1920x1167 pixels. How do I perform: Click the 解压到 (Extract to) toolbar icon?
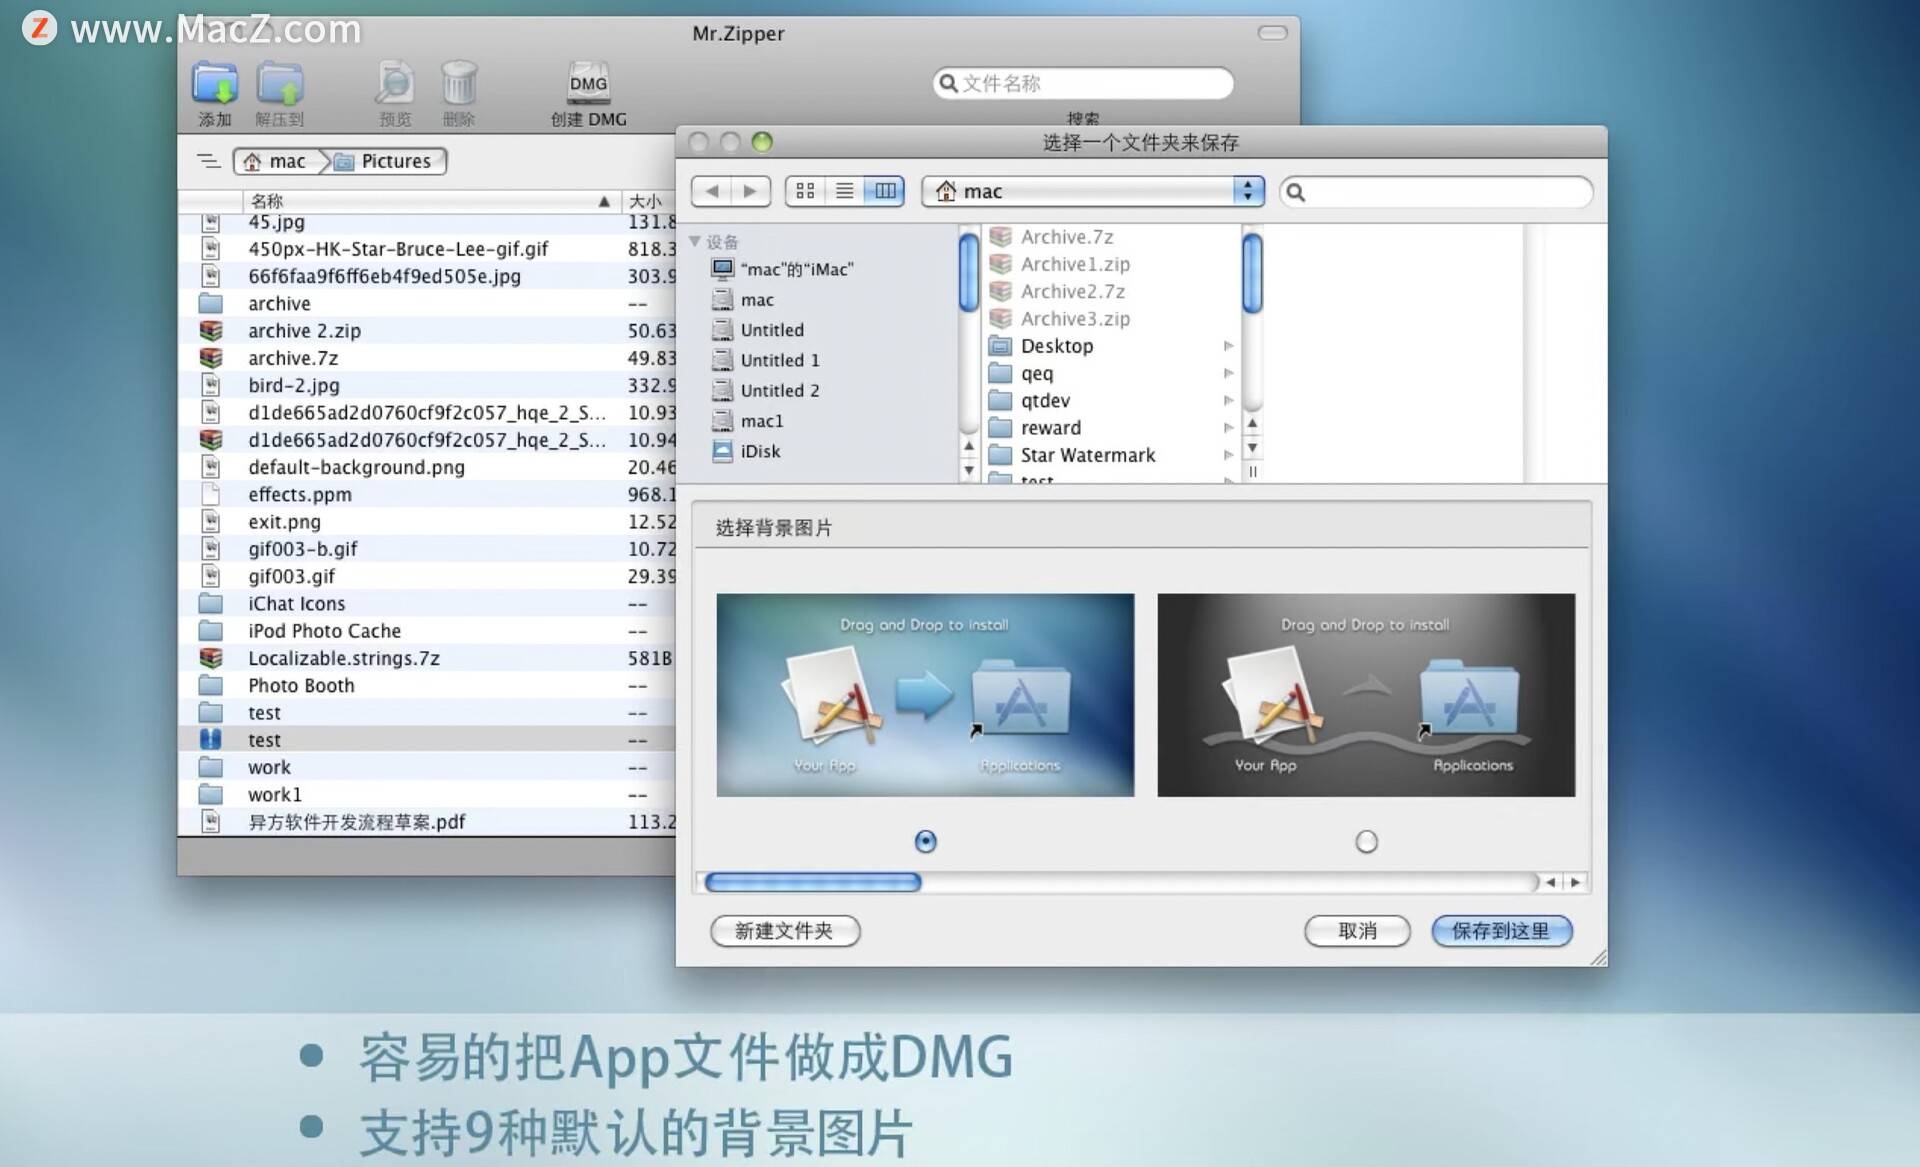coord(279,83)
